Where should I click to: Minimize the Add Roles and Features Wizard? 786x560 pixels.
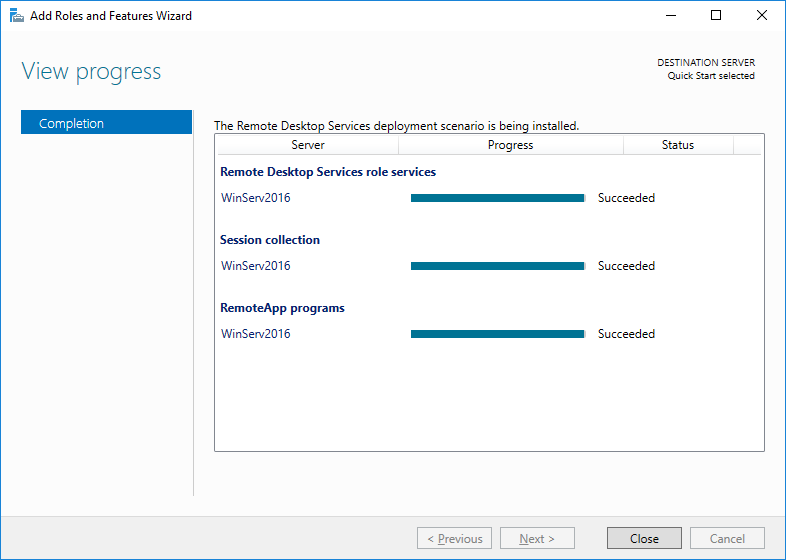click(x=669, y=16)
